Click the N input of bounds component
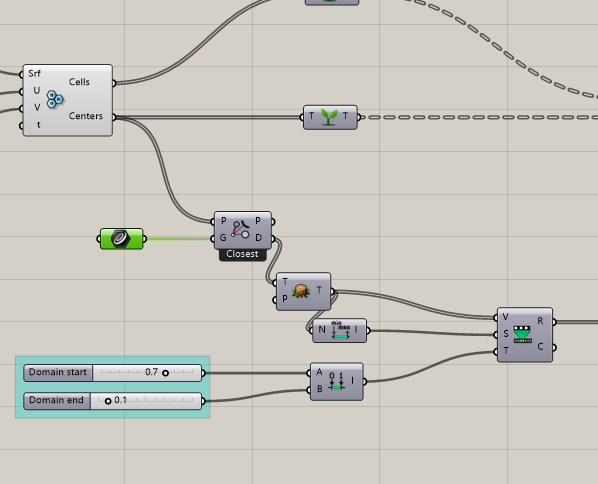The image size is (598, 484). (x=322, y=330)
